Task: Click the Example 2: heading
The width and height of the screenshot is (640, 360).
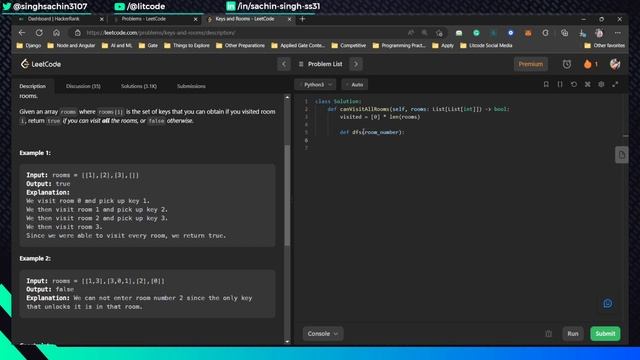Action: 35,258
